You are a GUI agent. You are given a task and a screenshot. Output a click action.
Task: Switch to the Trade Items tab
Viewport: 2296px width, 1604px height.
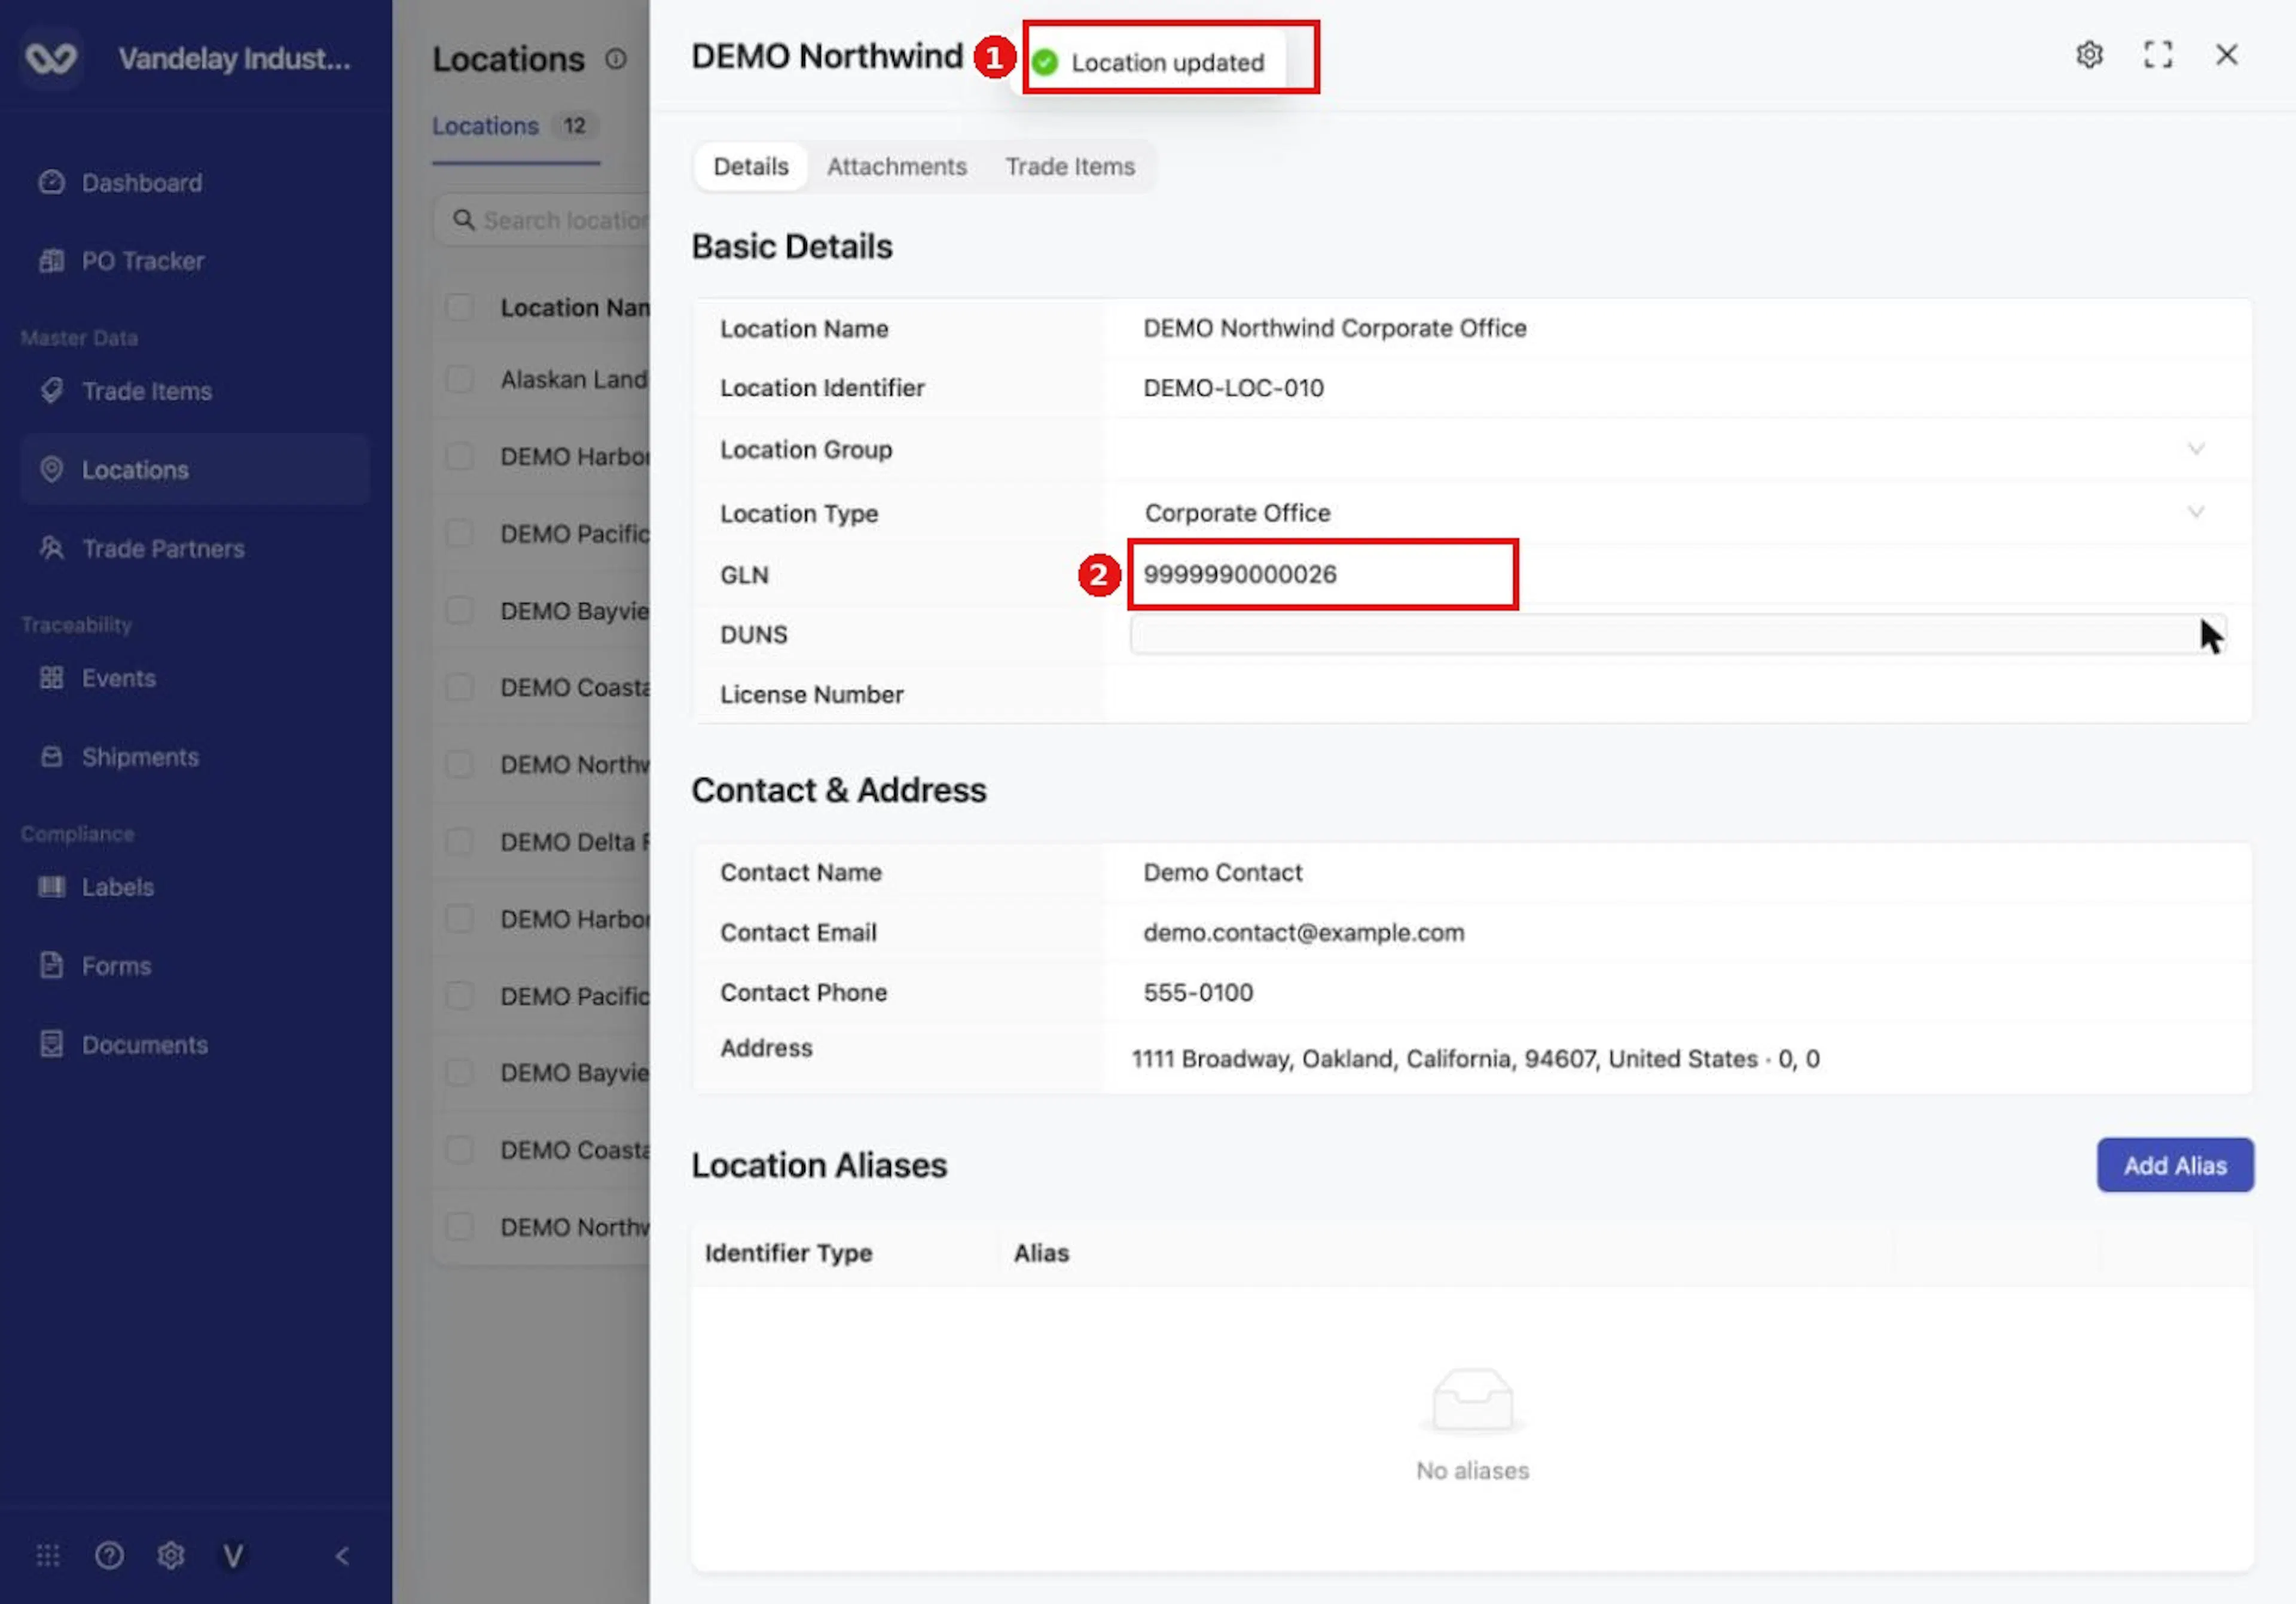(x=1070, y=166)
